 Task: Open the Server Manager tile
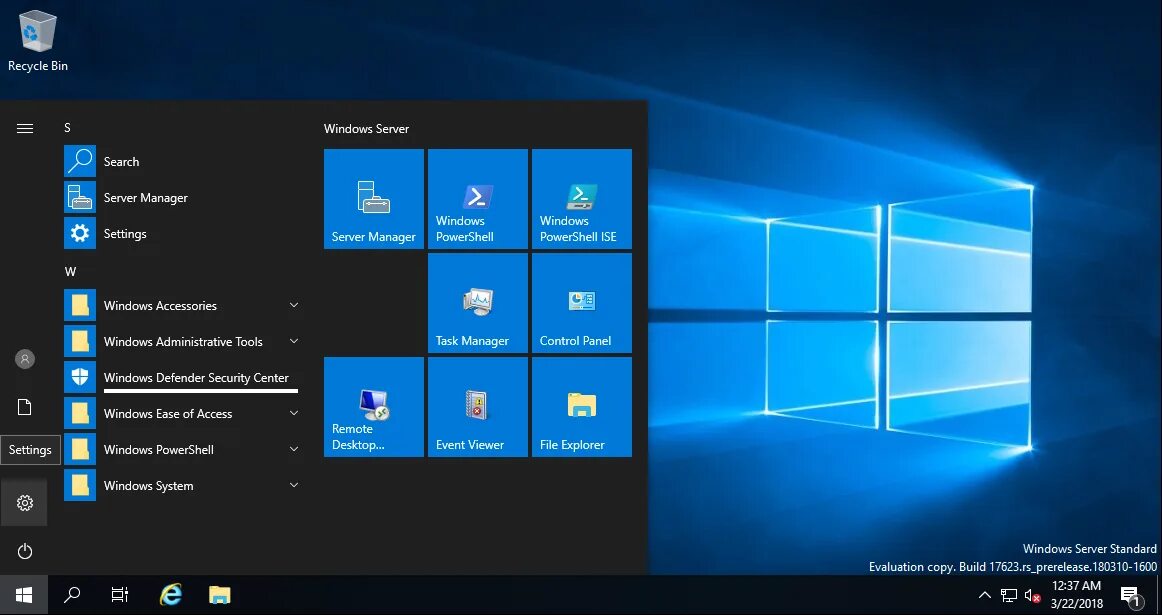373,198
